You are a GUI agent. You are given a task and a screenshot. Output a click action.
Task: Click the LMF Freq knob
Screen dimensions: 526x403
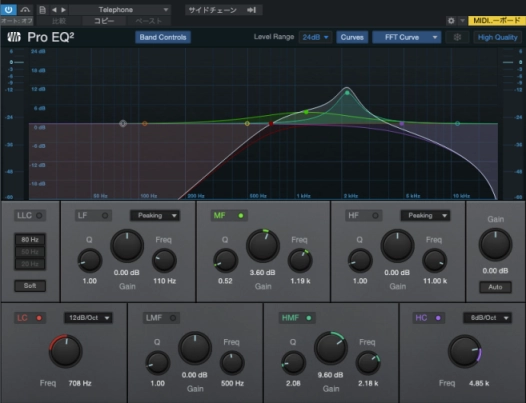(232, 362)
